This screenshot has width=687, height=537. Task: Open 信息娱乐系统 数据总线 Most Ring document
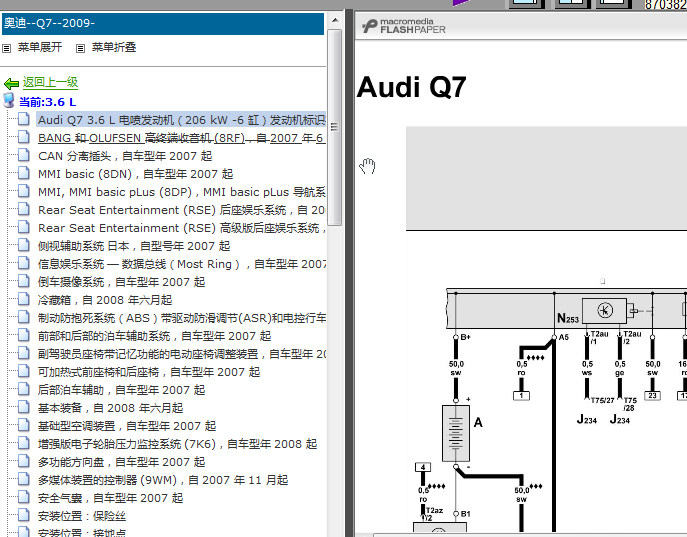coord(181,264)
